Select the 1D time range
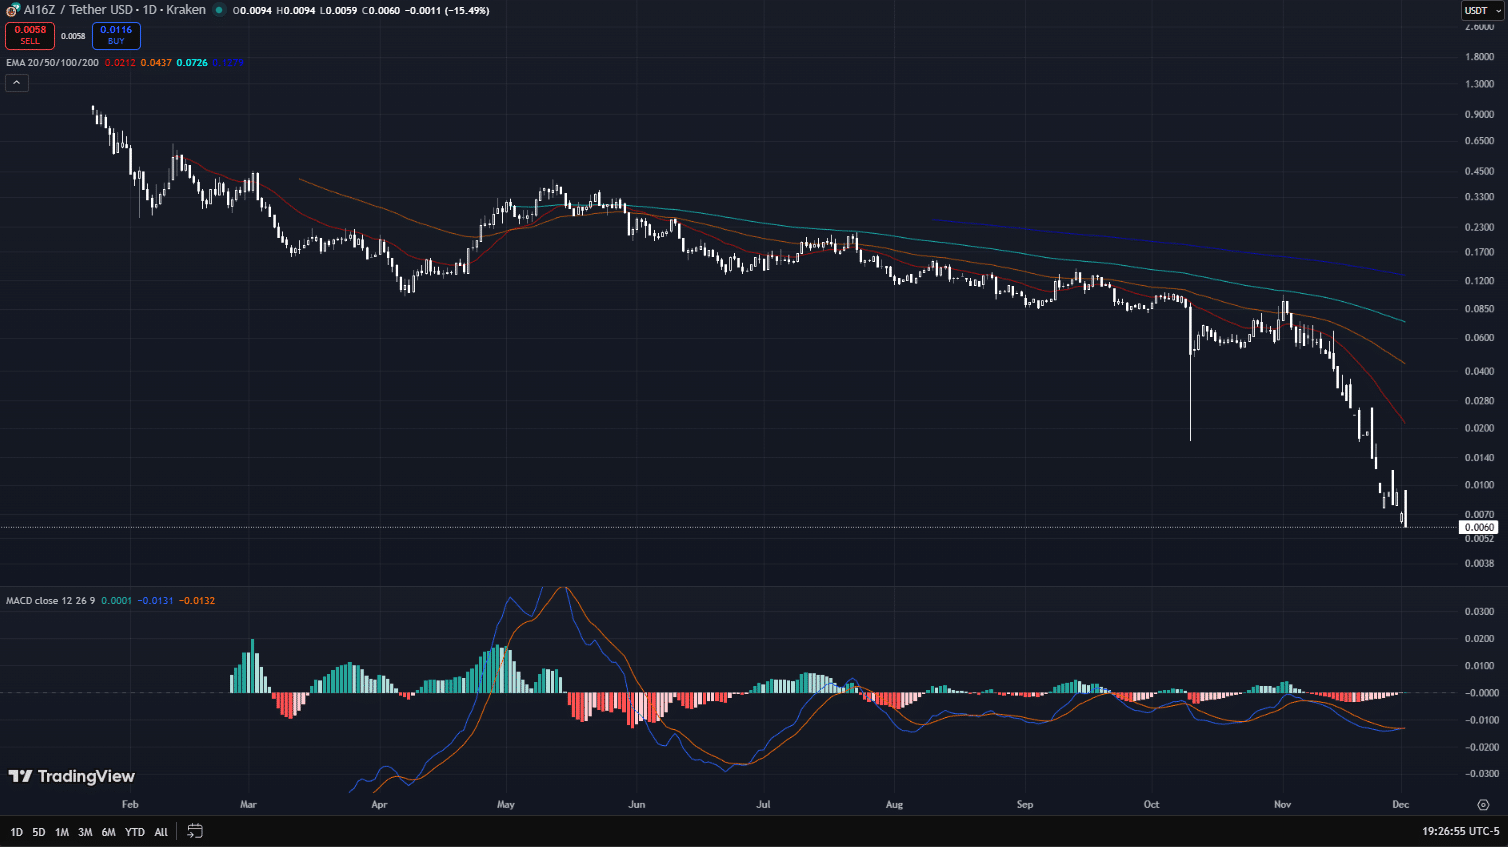 point(16,832)
